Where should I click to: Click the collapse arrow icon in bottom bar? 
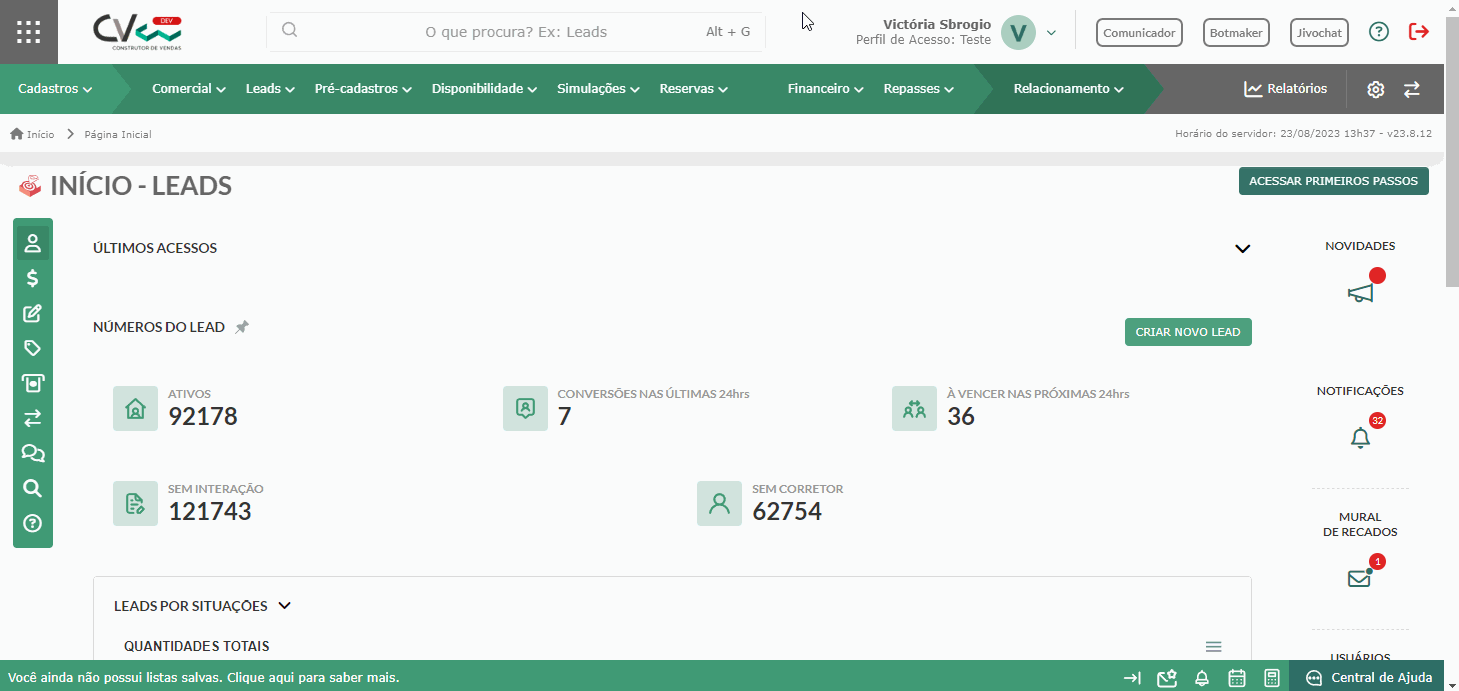(x=1132, y=678)
